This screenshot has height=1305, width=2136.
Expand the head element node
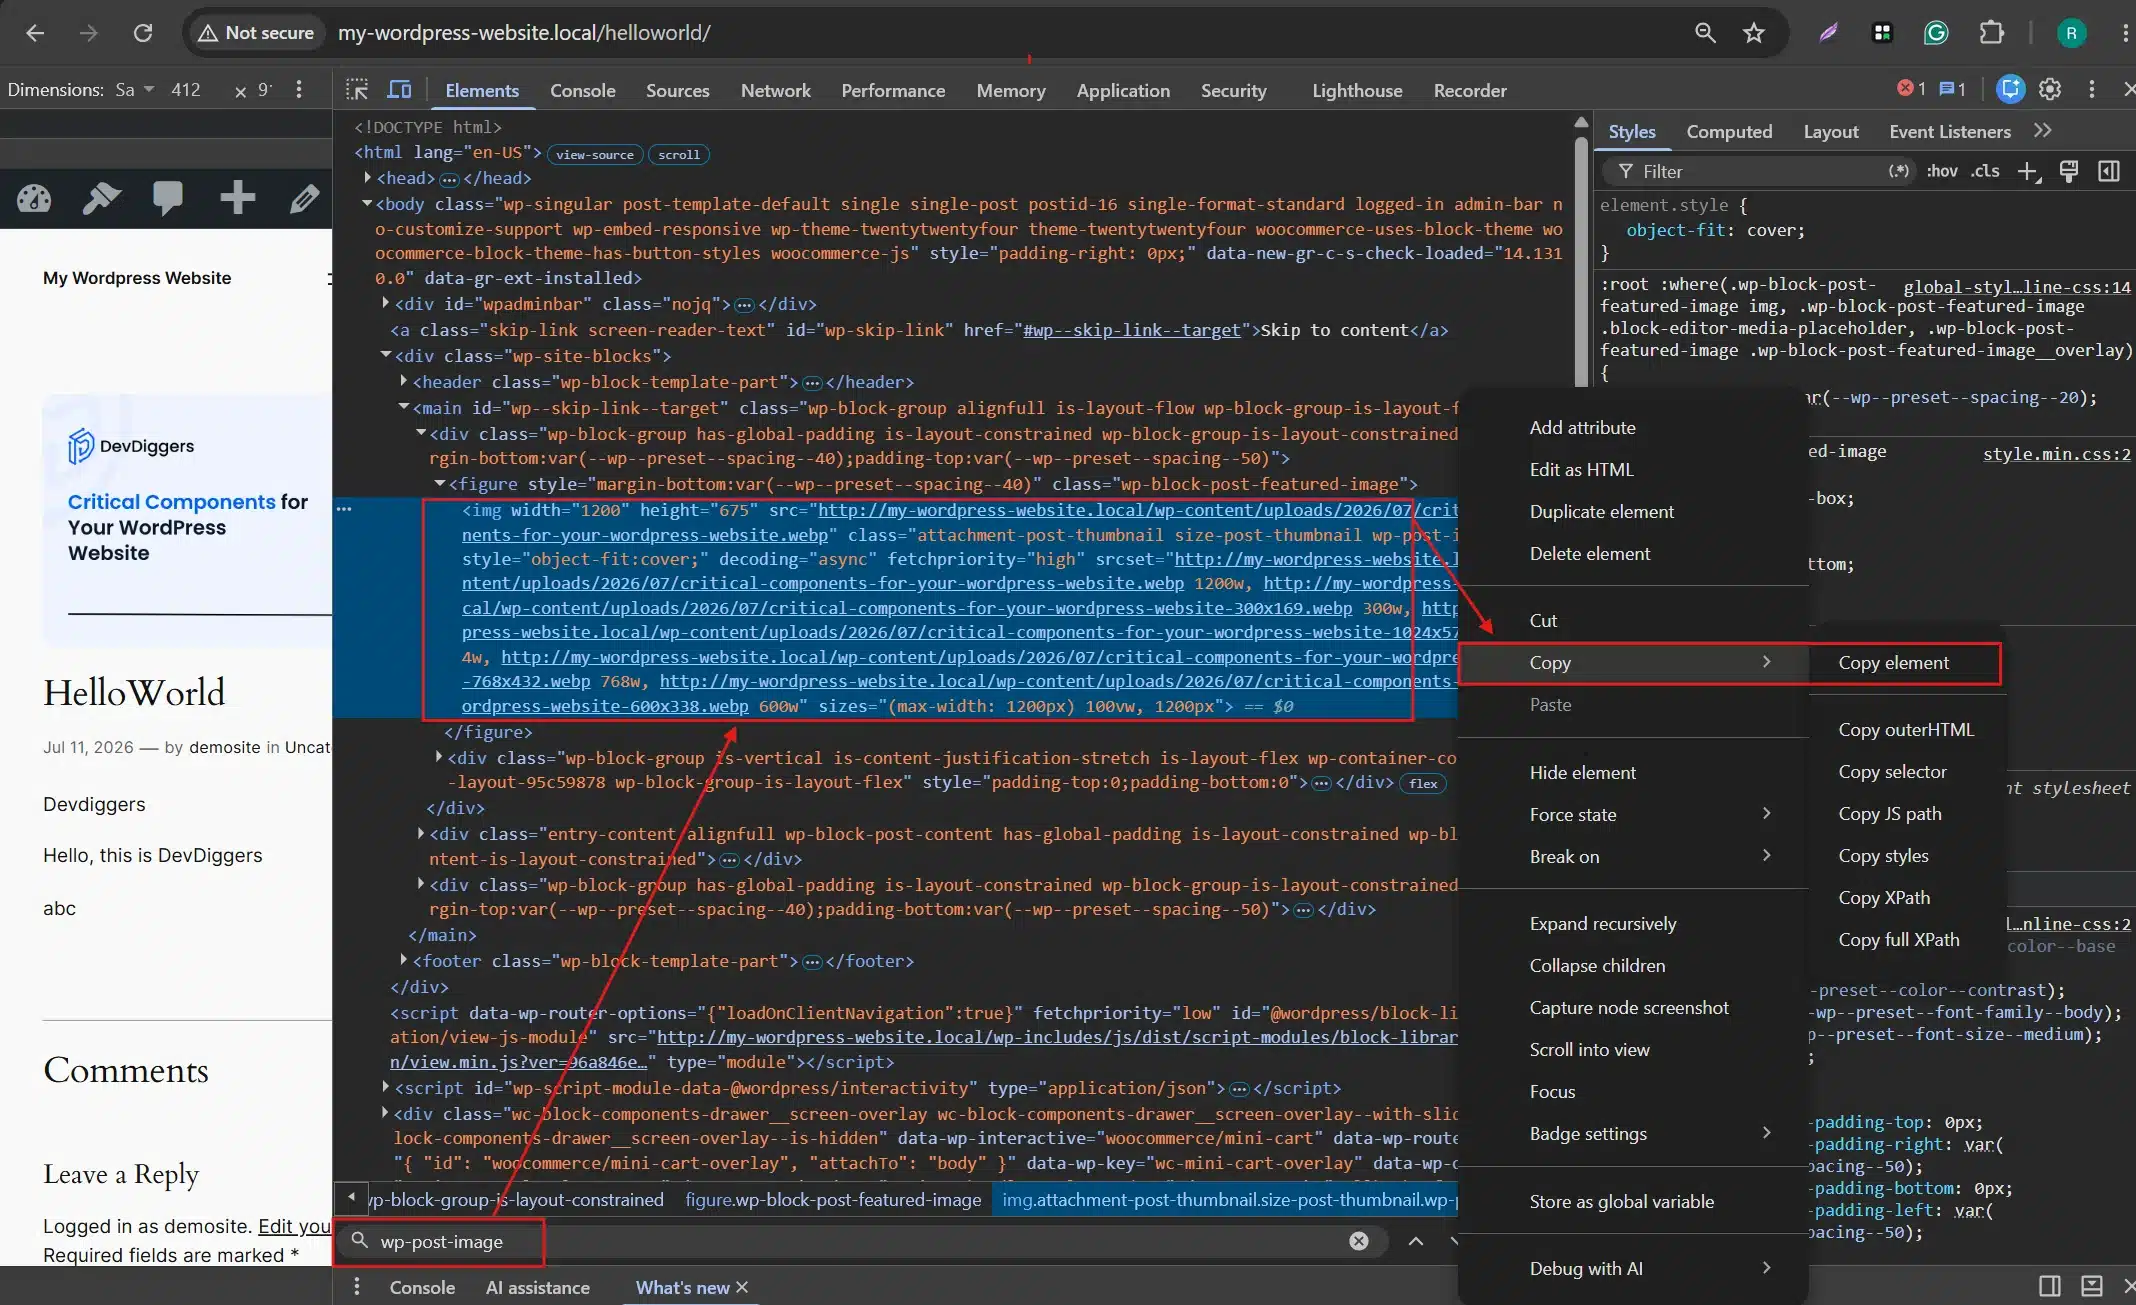(367, 178)
